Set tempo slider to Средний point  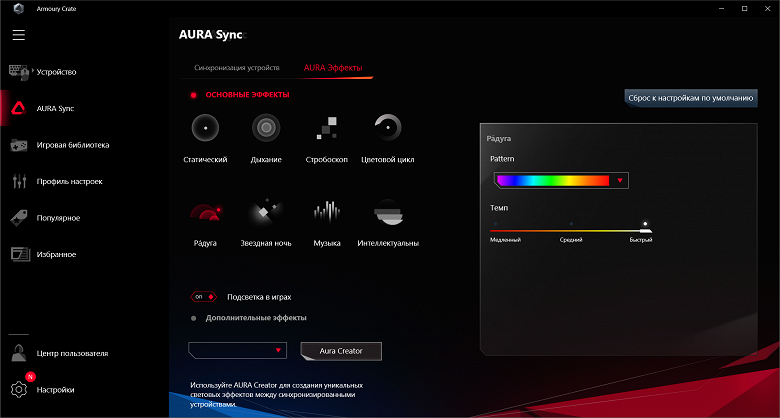pyautogui.click(x=571, y=224)
